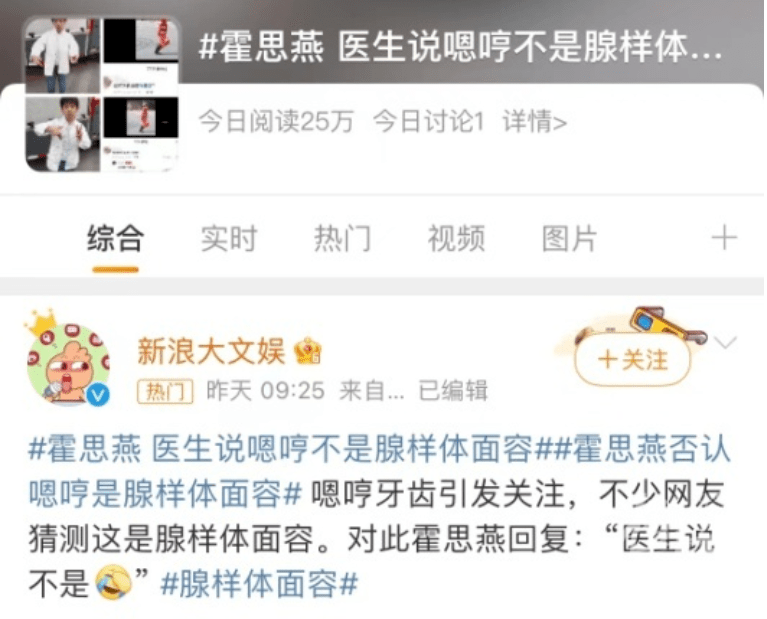Expand post options chevron arrow

pyautogui.click(x=725, y=342)
